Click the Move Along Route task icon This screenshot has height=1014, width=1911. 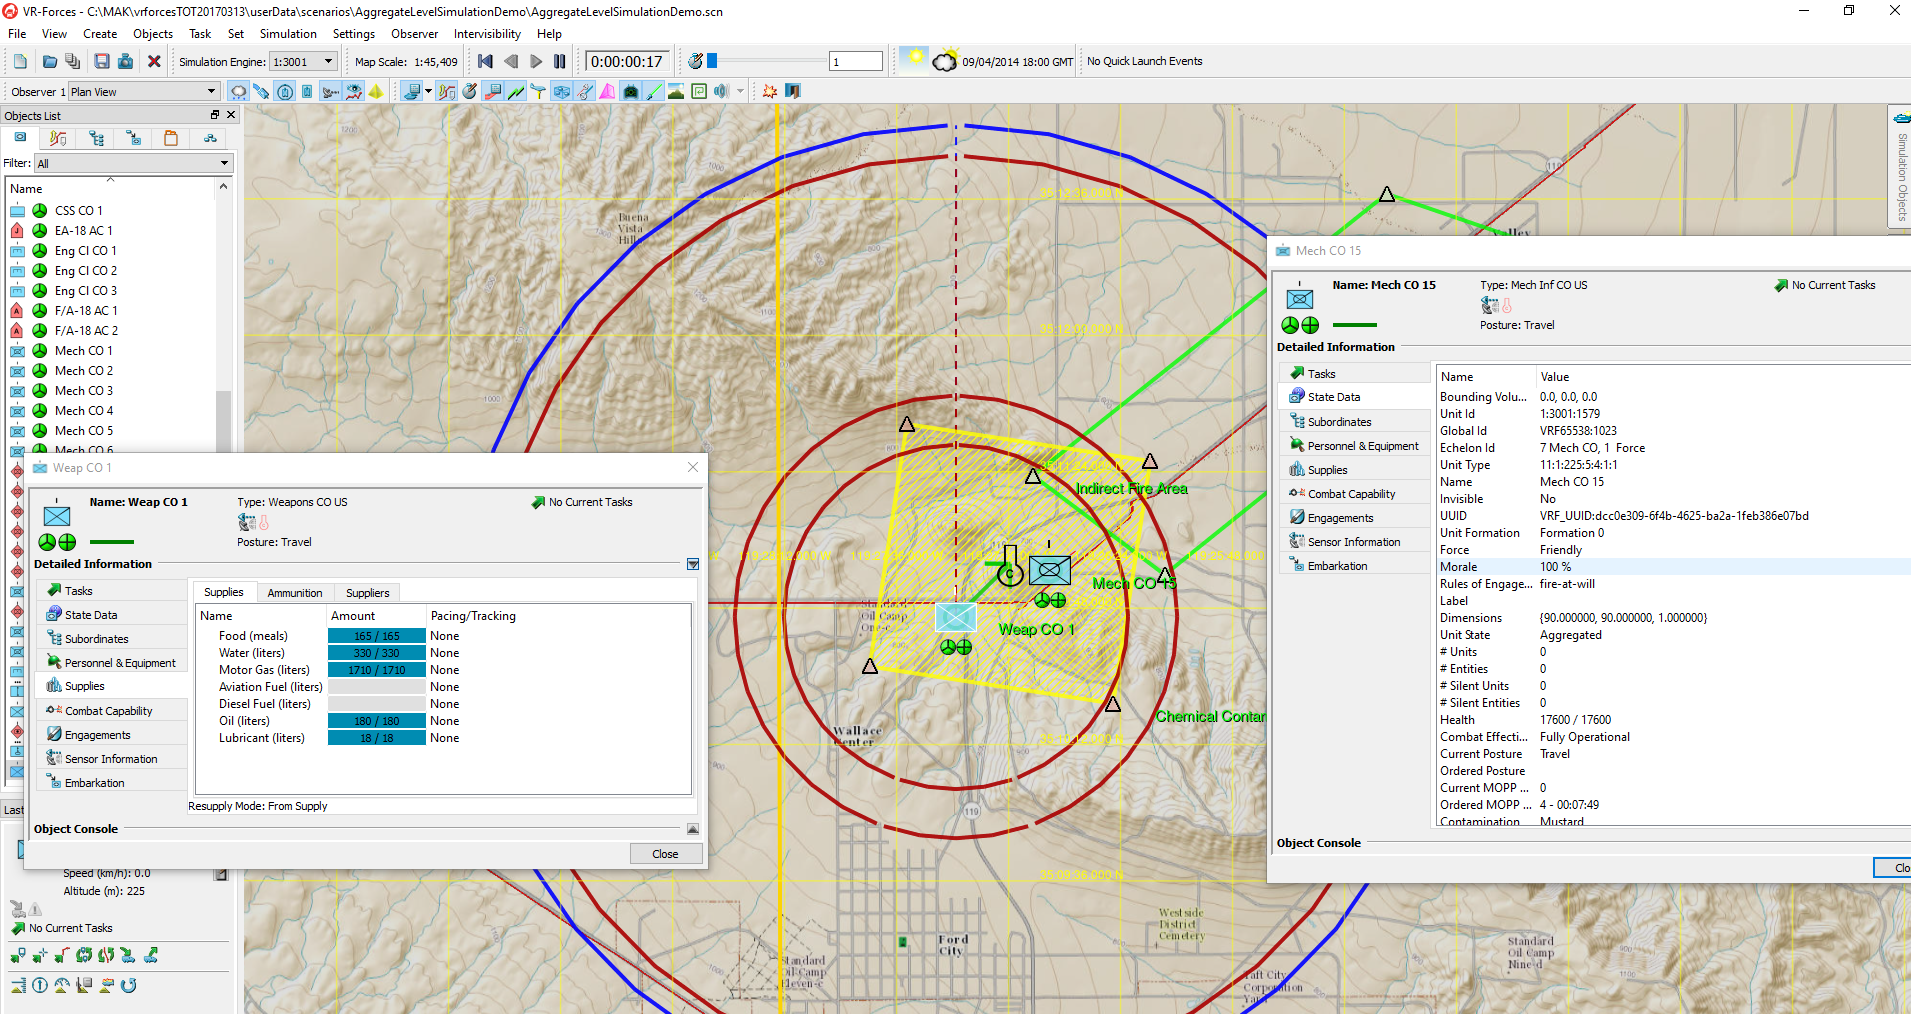coord(62,955)
